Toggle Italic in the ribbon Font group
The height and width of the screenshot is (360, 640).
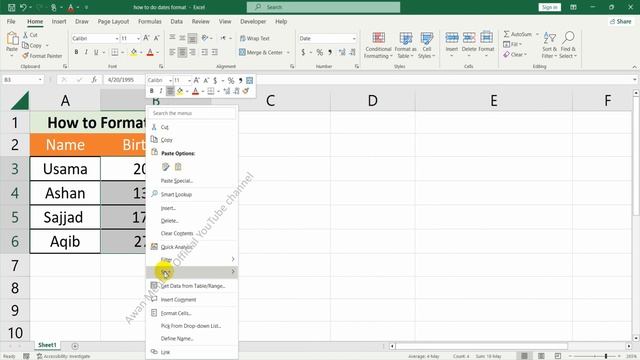coord(86,52)
